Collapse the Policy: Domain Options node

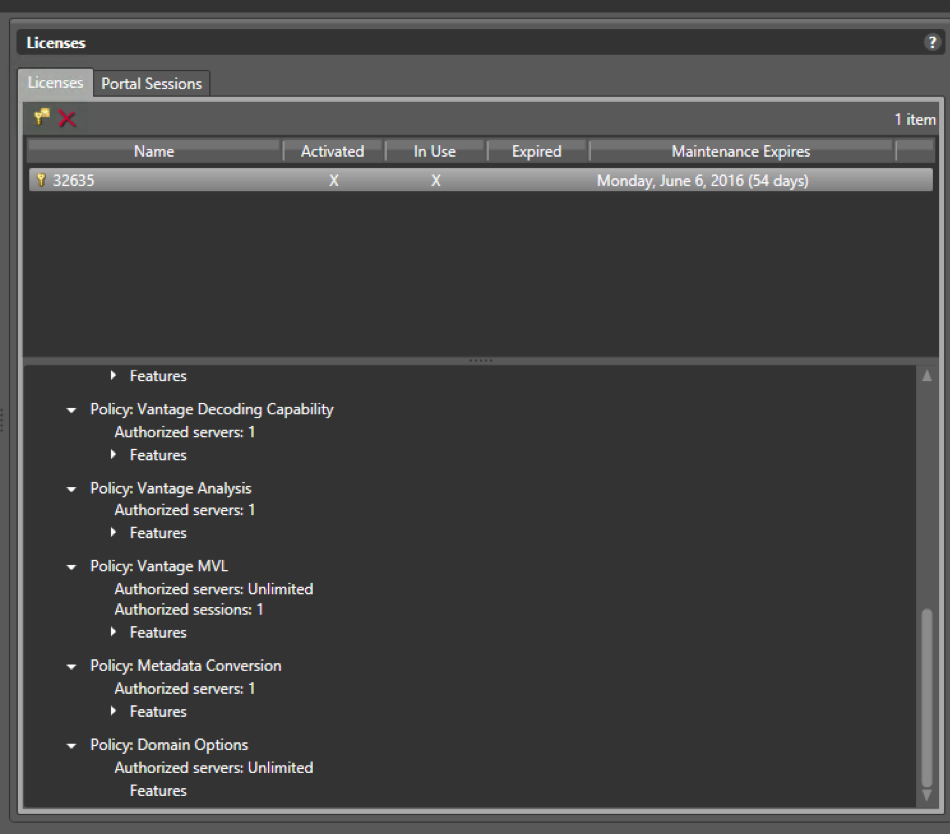[x=71, y=746]
